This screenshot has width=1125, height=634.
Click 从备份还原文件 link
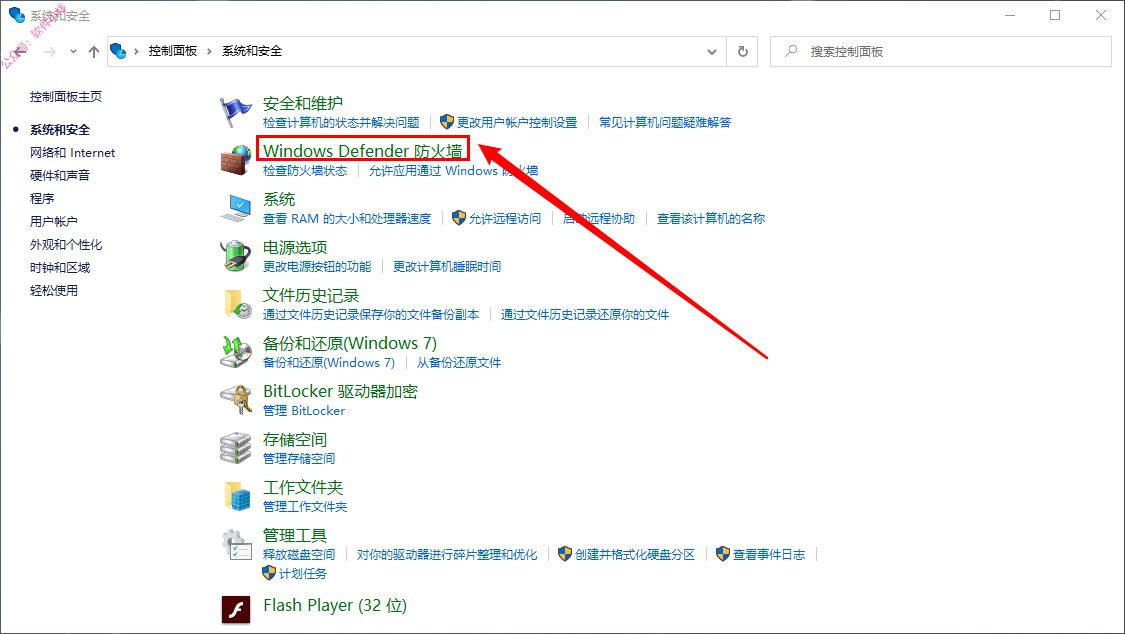point(459,363)
